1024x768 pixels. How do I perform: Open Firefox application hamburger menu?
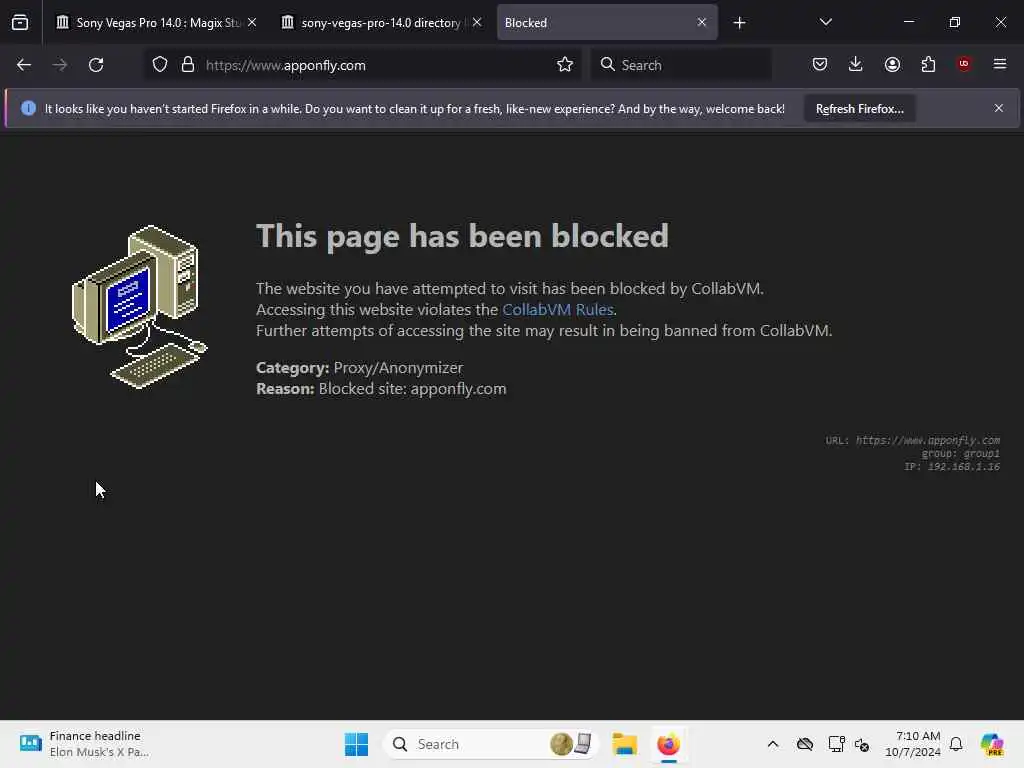click(1000, 64)
